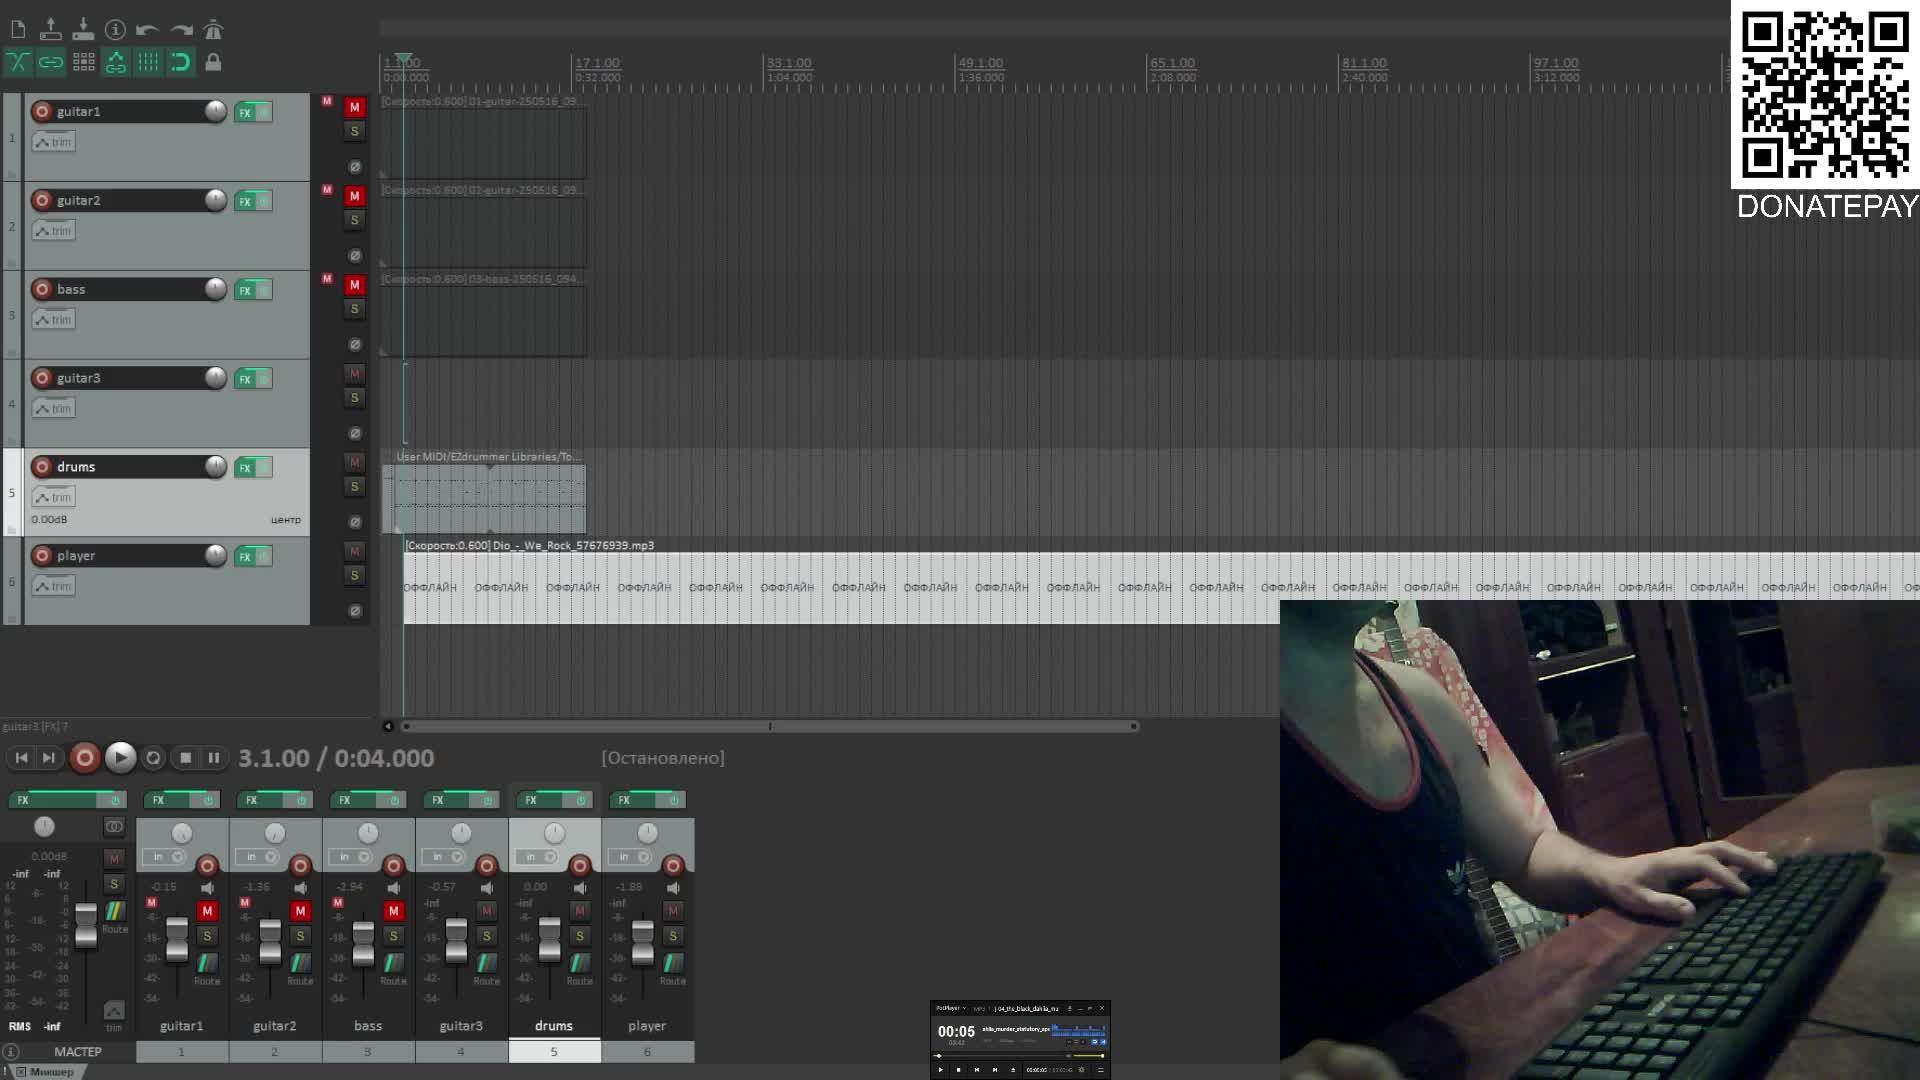
Task: Select mixer channel number 3
Action: coord(368,1052)
